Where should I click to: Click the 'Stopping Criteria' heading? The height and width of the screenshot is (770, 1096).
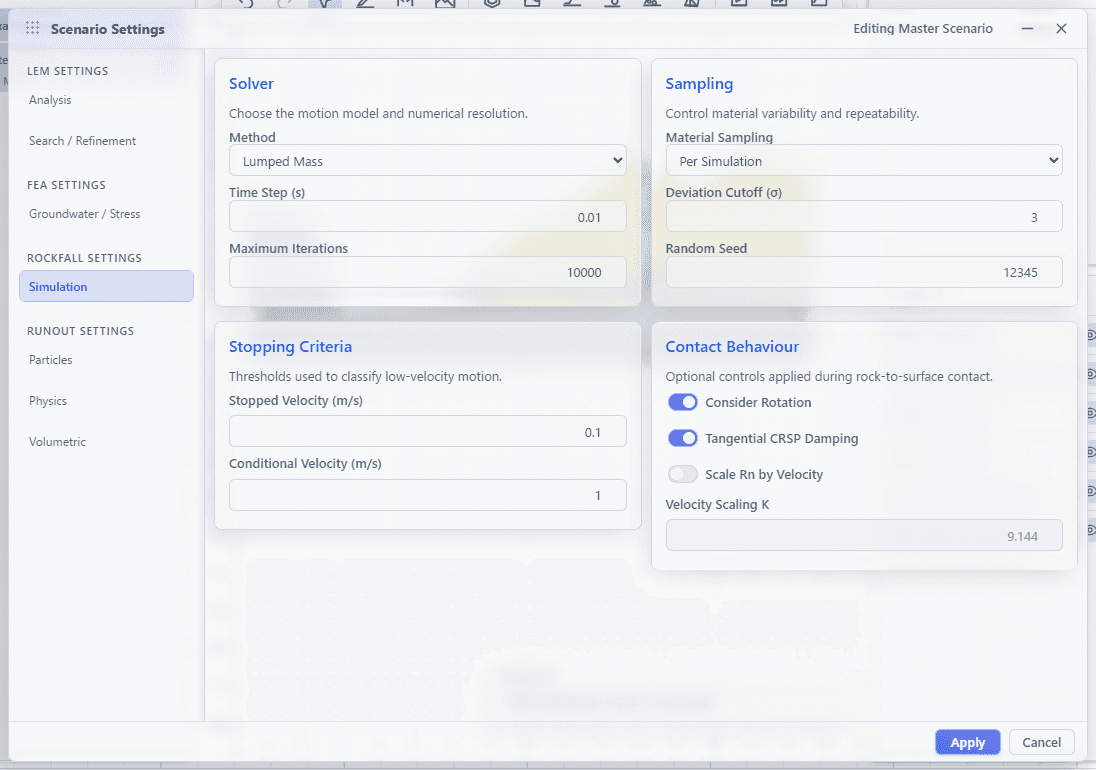coord(290,347)
